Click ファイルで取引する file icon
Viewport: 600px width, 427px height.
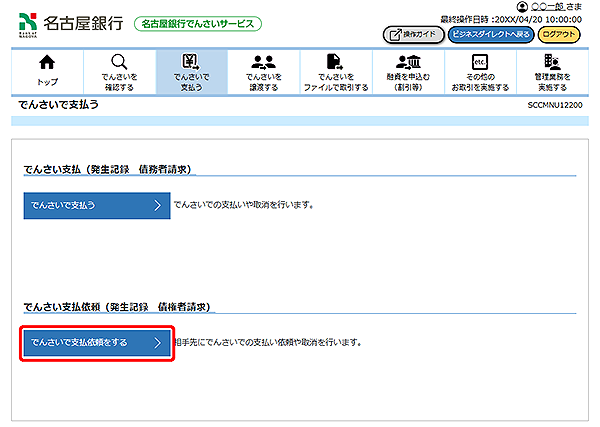pyautogui.click(x=335, y=62)
